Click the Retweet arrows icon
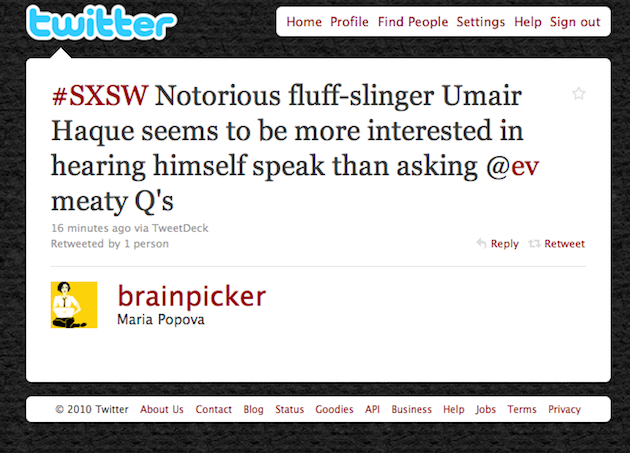 [534, 243]
